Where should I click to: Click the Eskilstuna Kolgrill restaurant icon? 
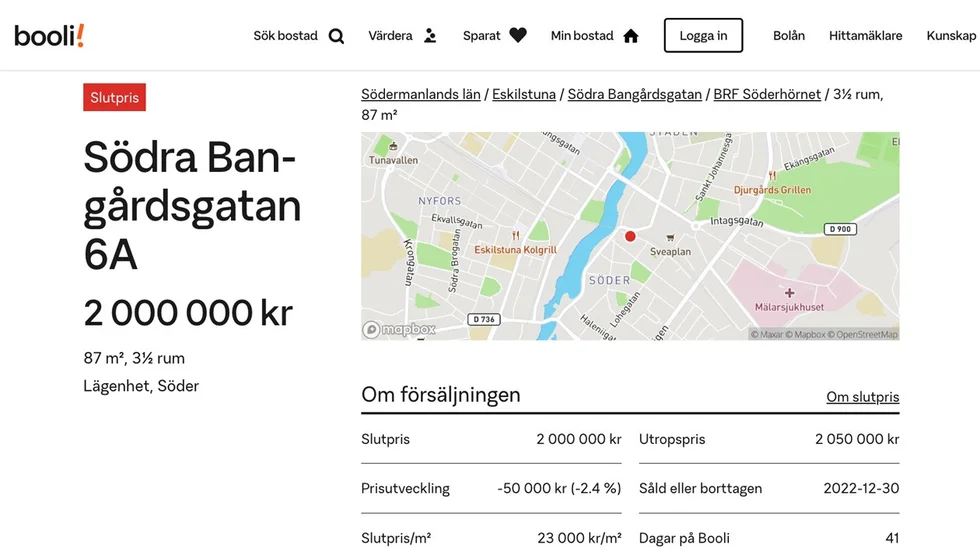515,236
